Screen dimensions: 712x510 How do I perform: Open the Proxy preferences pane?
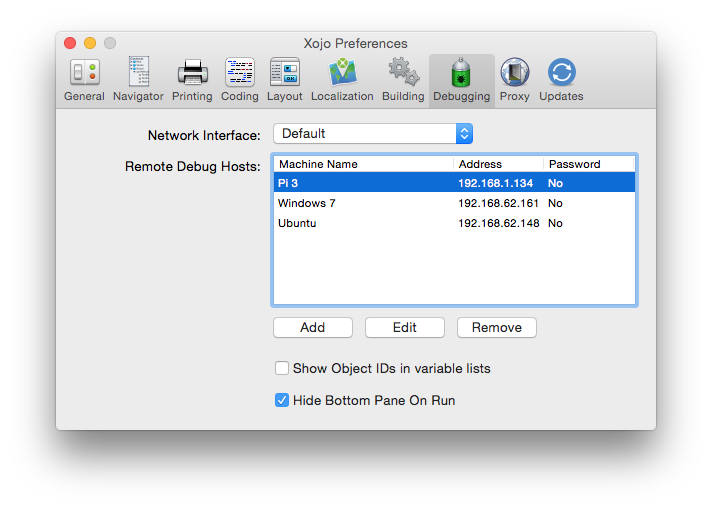(514, 80)
